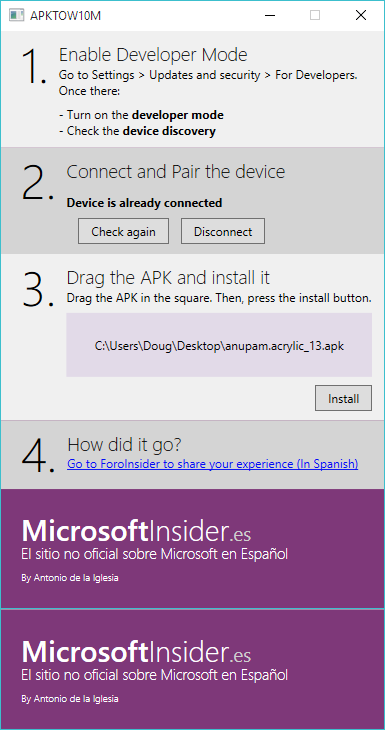
Task: Click the By Antonio de la Iglesia credit in first banner
Action: coord(70,578)
